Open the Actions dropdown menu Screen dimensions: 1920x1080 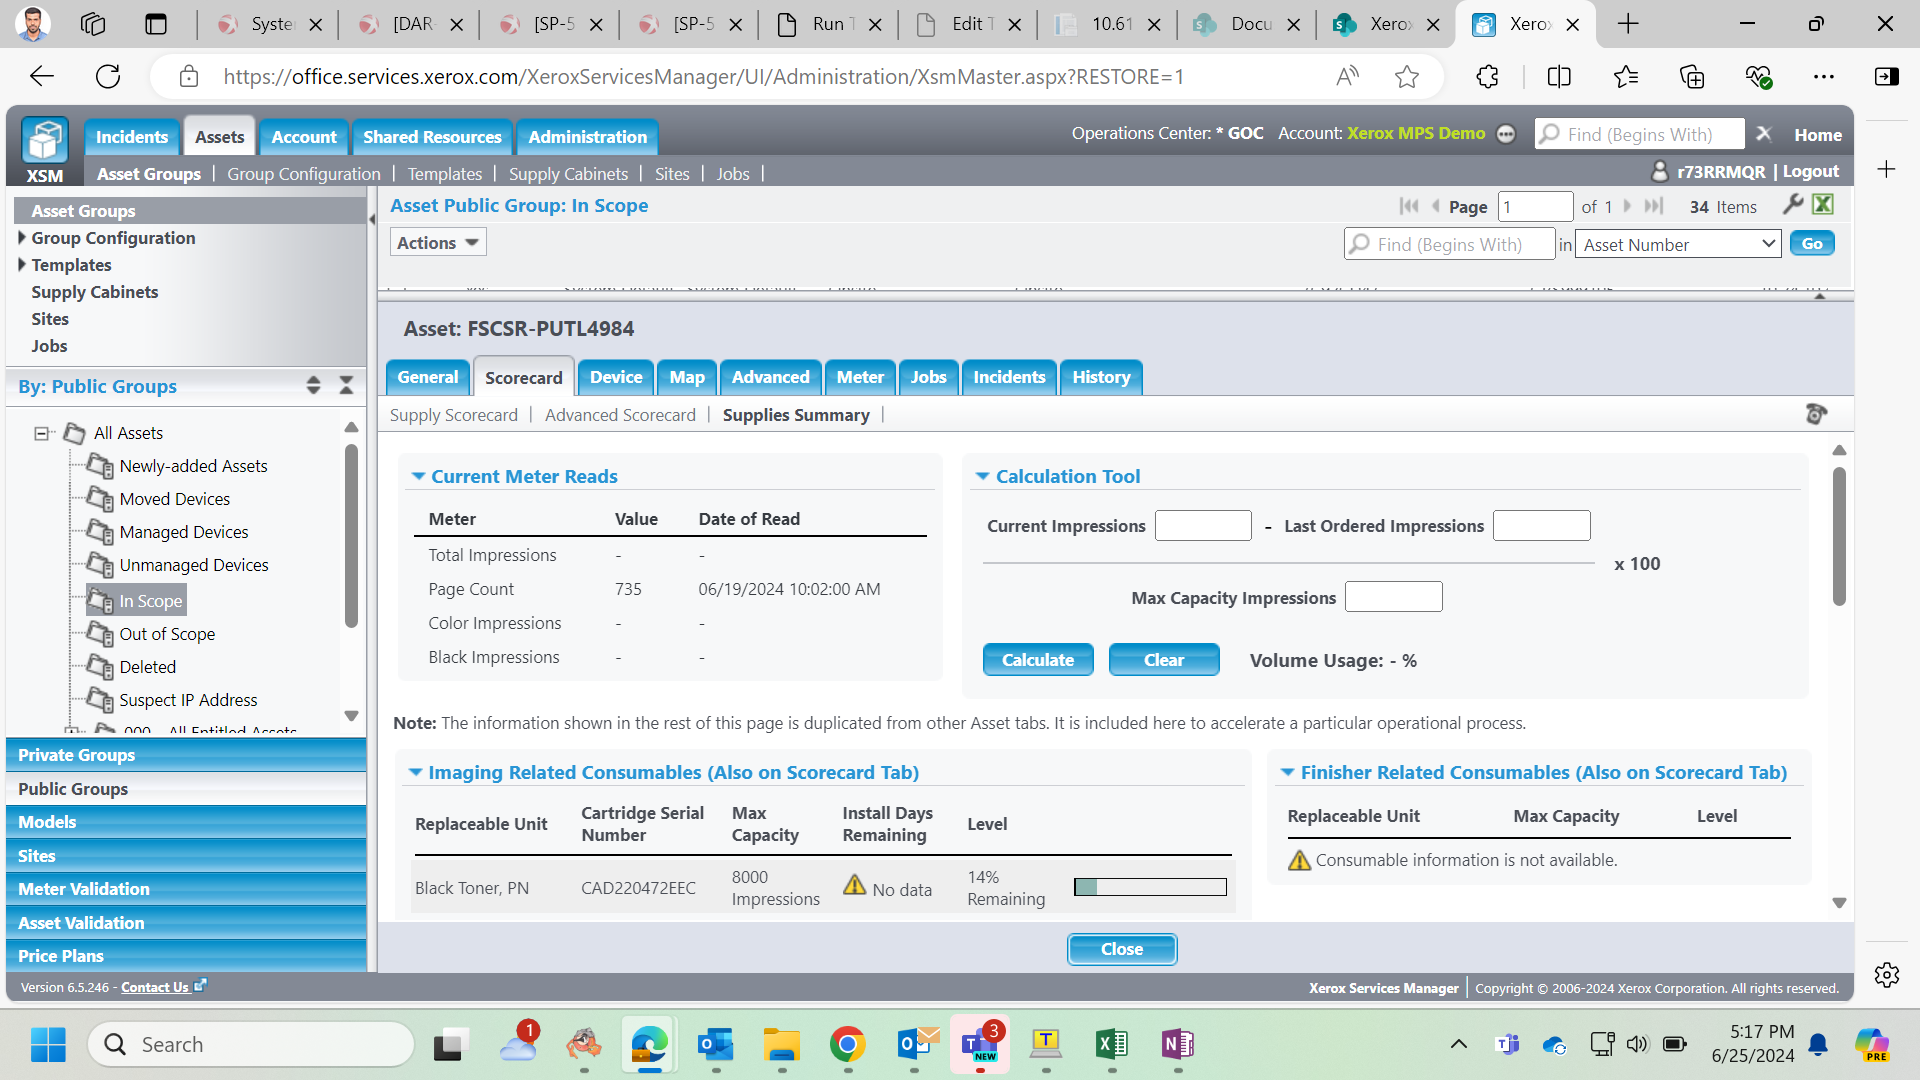tap(437, 243)
